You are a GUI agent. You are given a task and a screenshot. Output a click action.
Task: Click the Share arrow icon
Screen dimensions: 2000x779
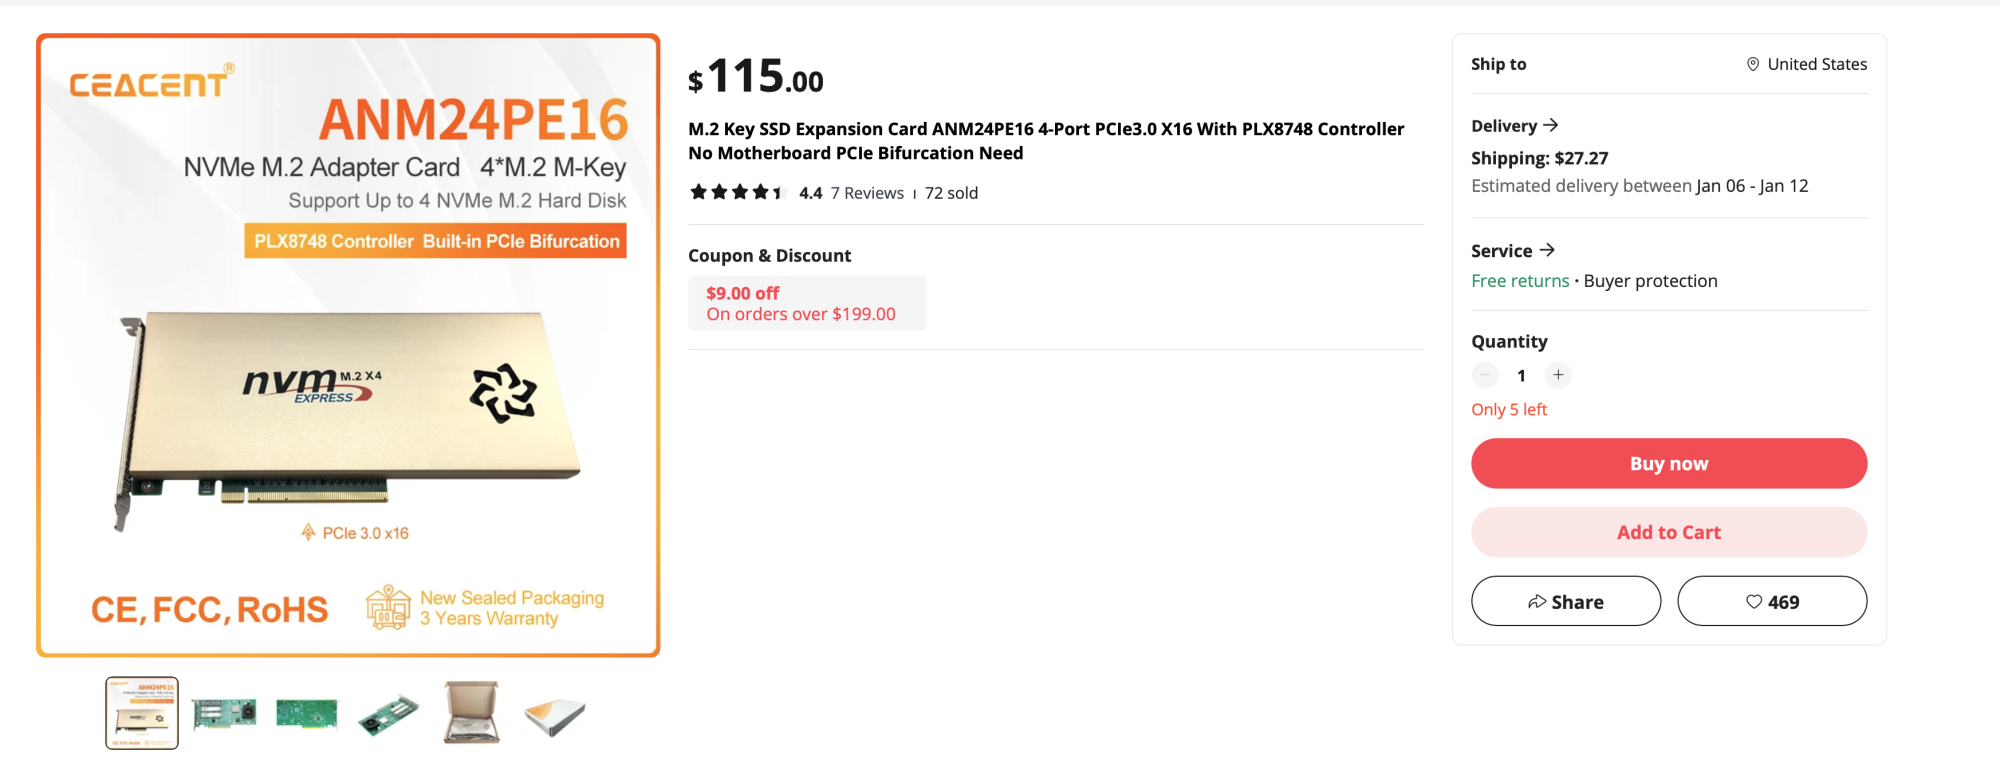click(1537, 602)
